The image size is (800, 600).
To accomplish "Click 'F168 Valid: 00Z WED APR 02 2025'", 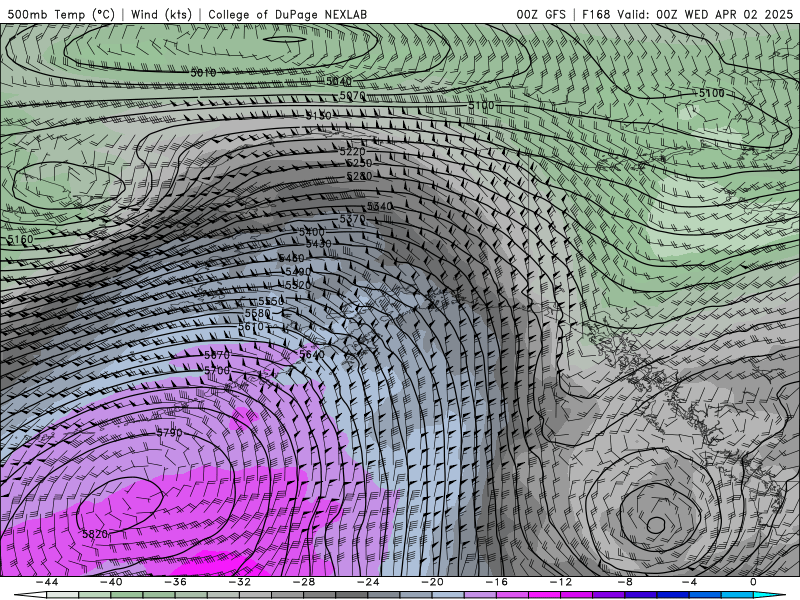I will click(687, 14).
